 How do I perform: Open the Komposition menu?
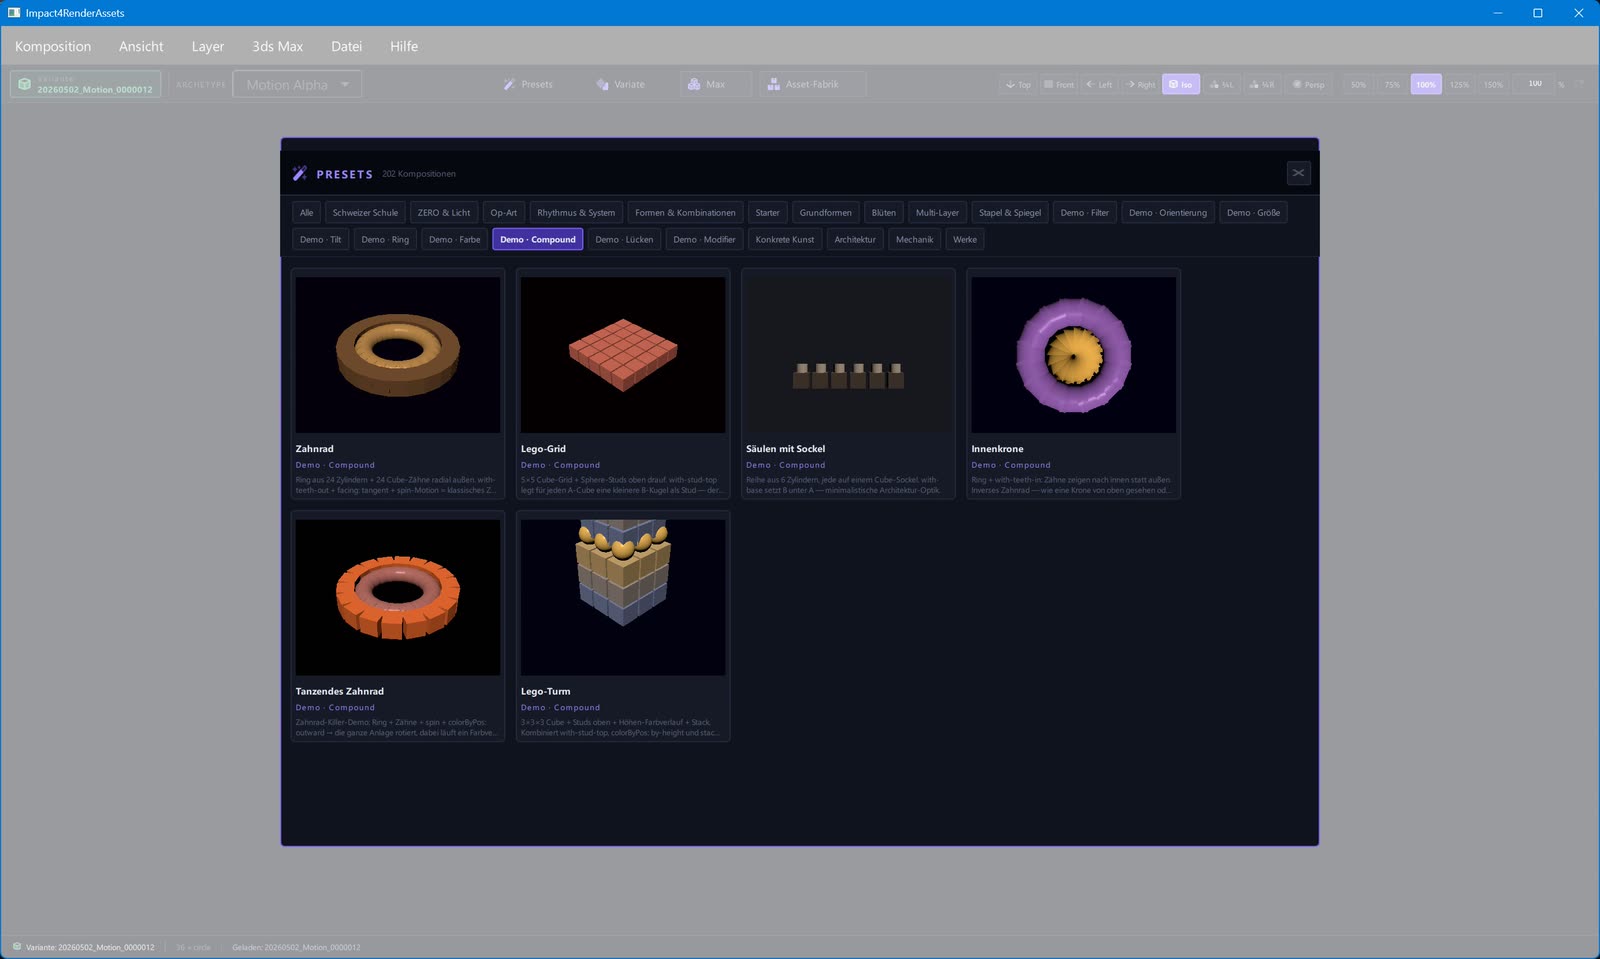(53, 46)
